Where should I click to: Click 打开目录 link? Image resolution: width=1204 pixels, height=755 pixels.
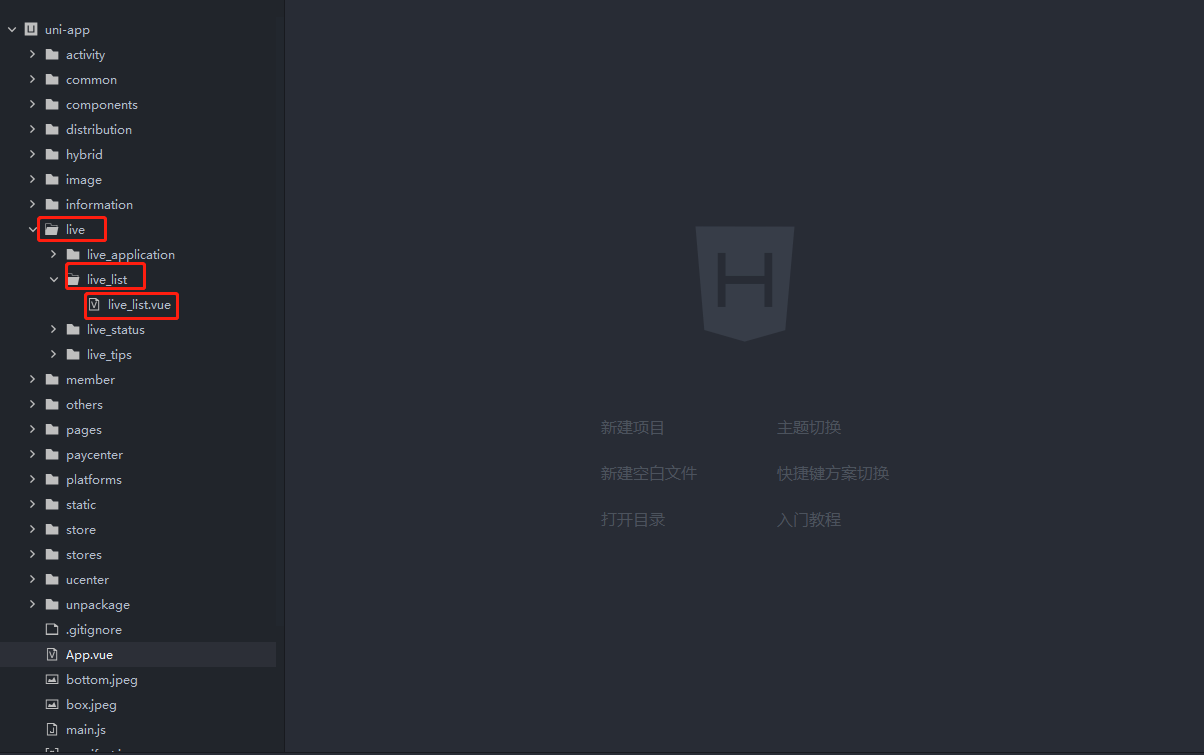coord(633,520)
